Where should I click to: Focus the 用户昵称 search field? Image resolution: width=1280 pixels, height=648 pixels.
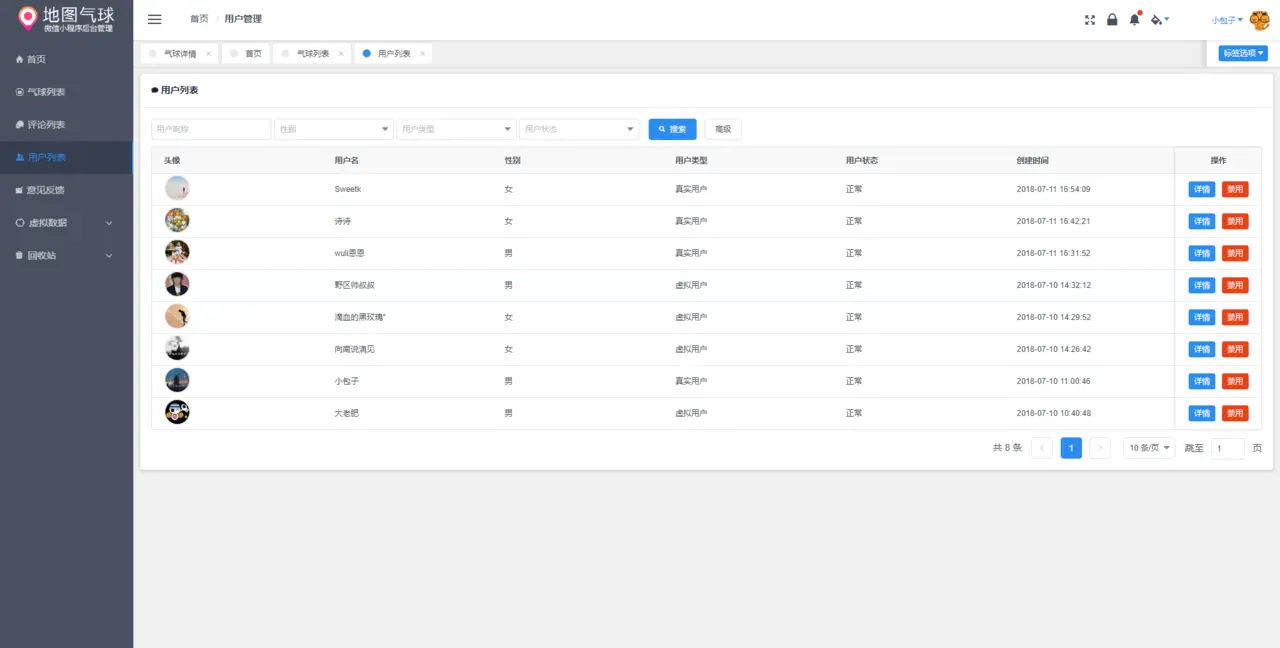pyautogui.click(x=211, y=129)
